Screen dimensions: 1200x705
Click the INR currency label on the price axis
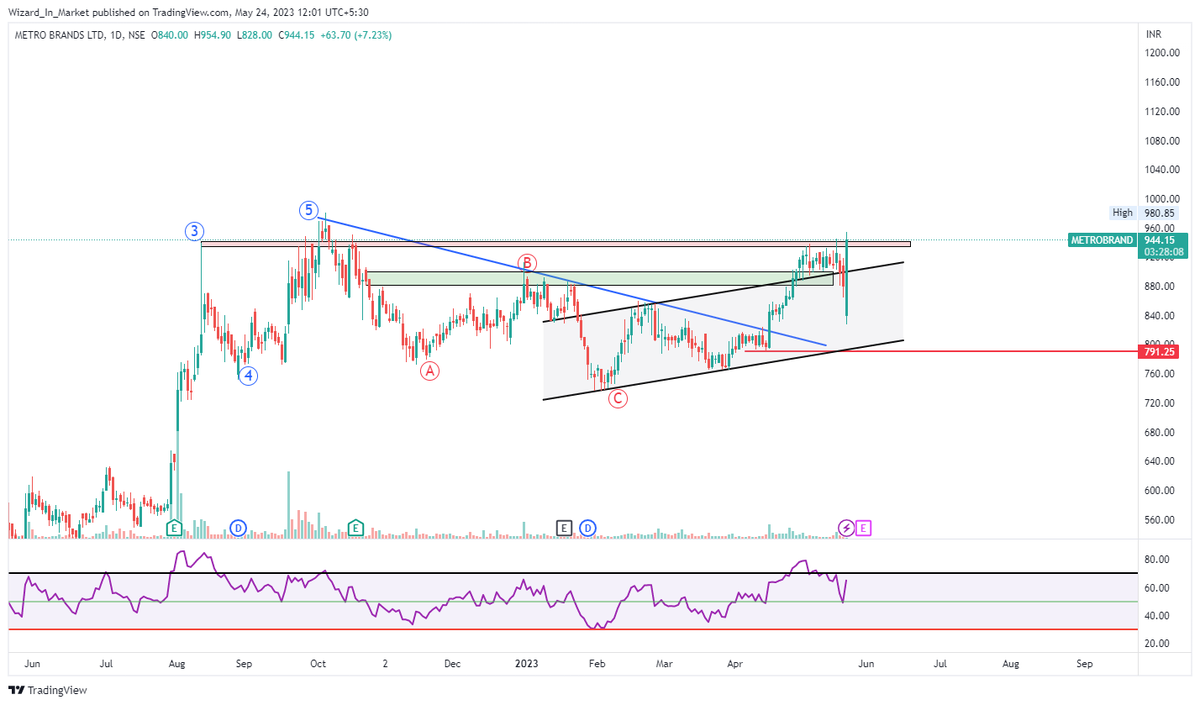[1153, 34]
